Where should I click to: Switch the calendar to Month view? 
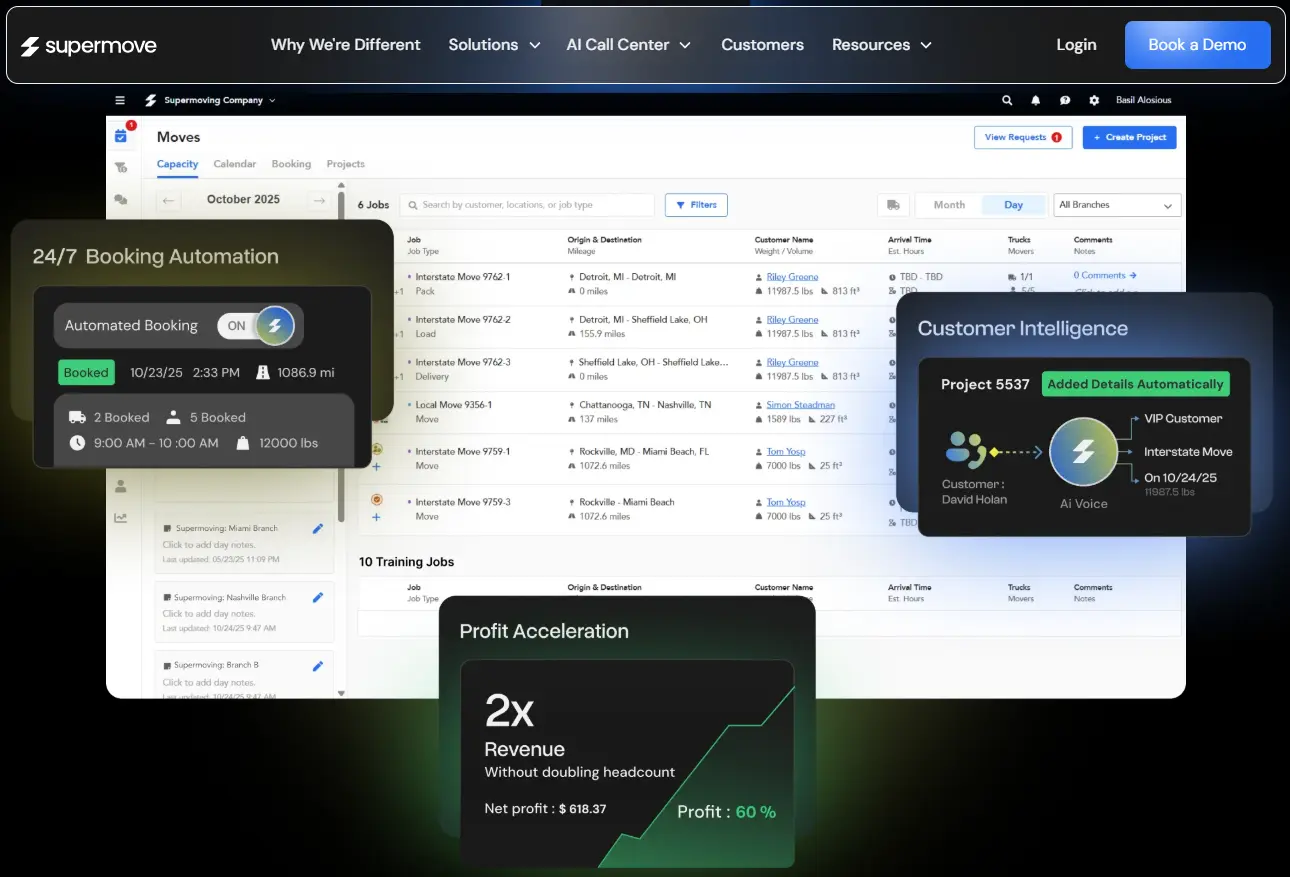[x=948, y=204]
